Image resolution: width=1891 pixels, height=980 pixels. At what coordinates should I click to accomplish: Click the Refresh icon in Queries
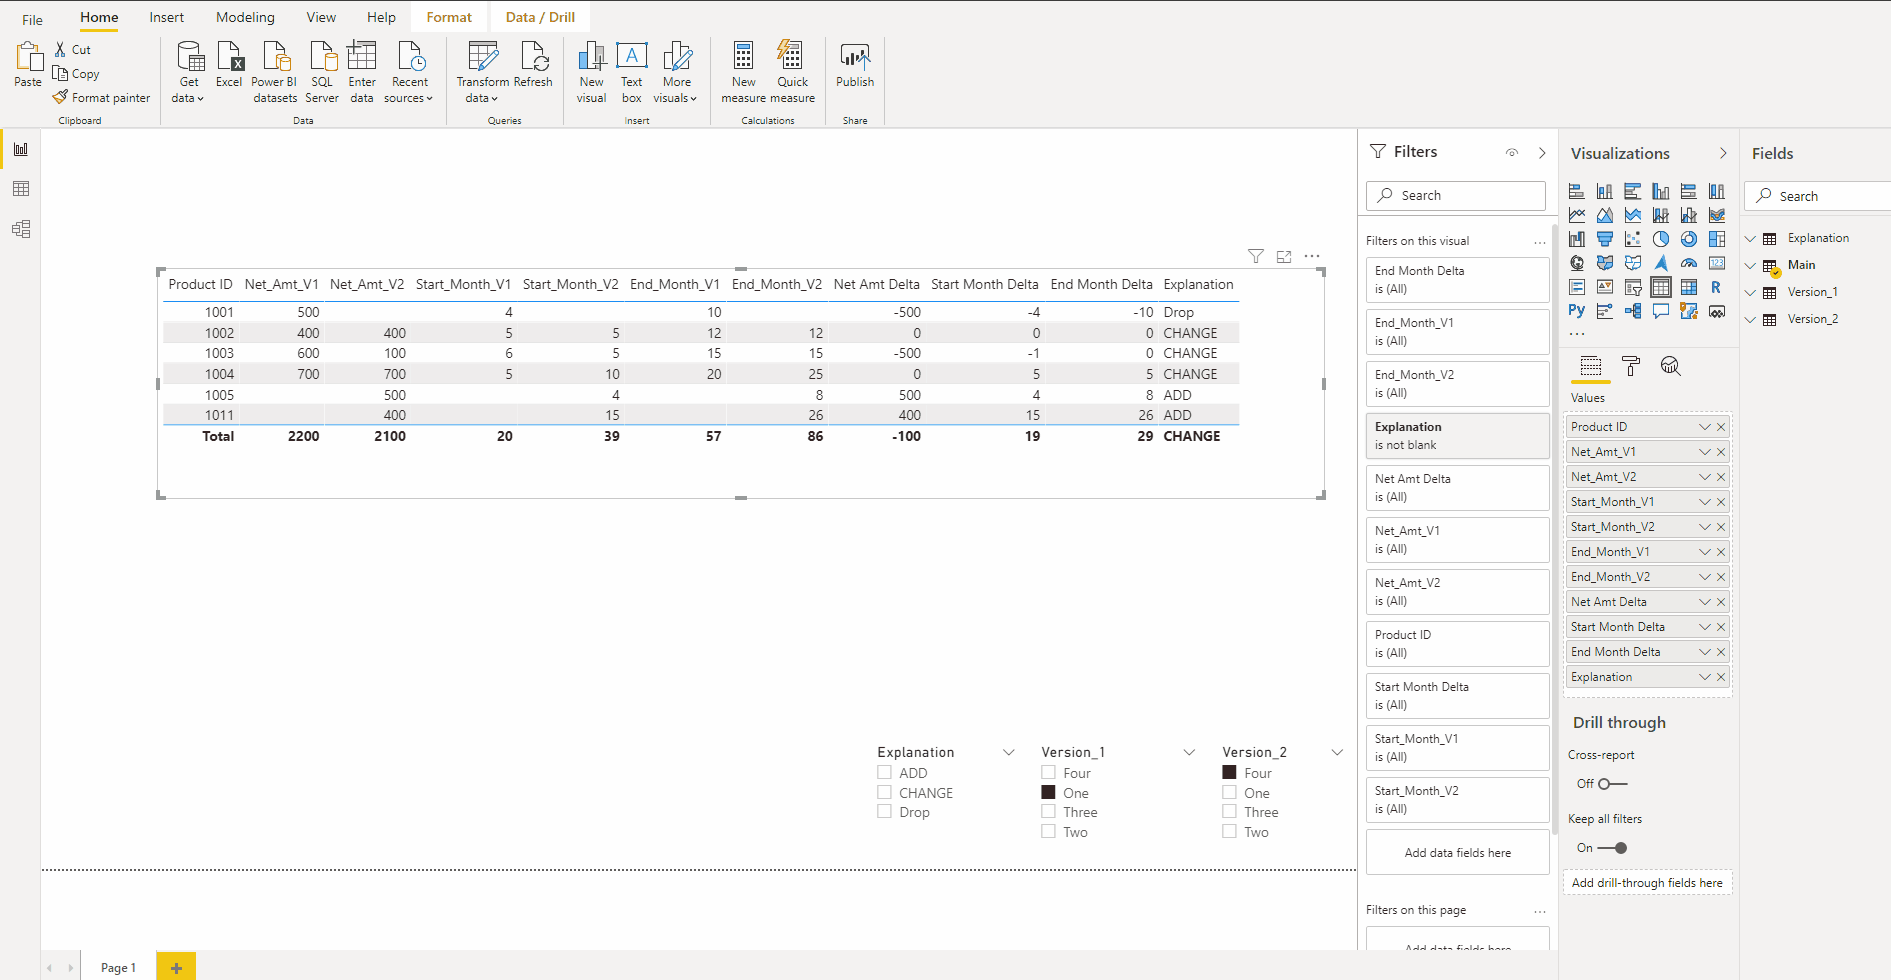click(533, 66)
